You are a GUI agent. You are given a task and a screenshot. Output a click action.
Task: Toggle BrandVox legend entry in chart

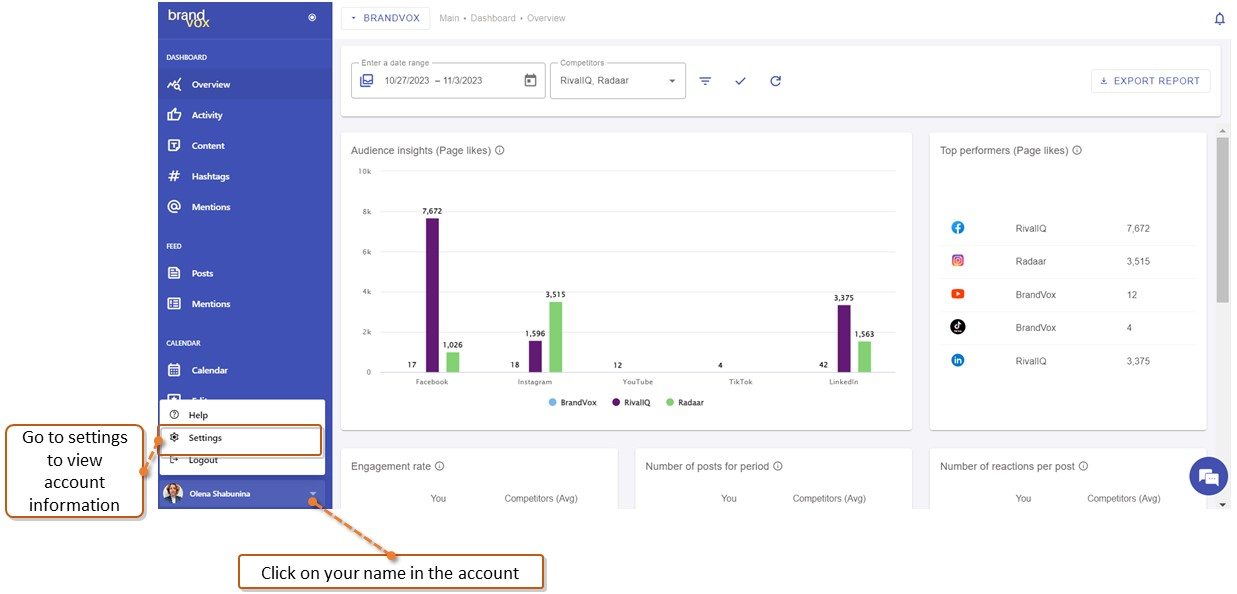574,402
